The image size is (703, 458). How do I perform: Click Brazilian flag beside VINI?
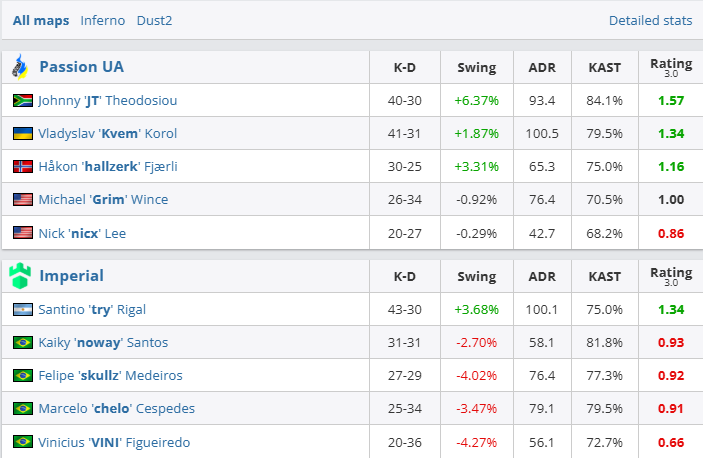click(23, 441)
